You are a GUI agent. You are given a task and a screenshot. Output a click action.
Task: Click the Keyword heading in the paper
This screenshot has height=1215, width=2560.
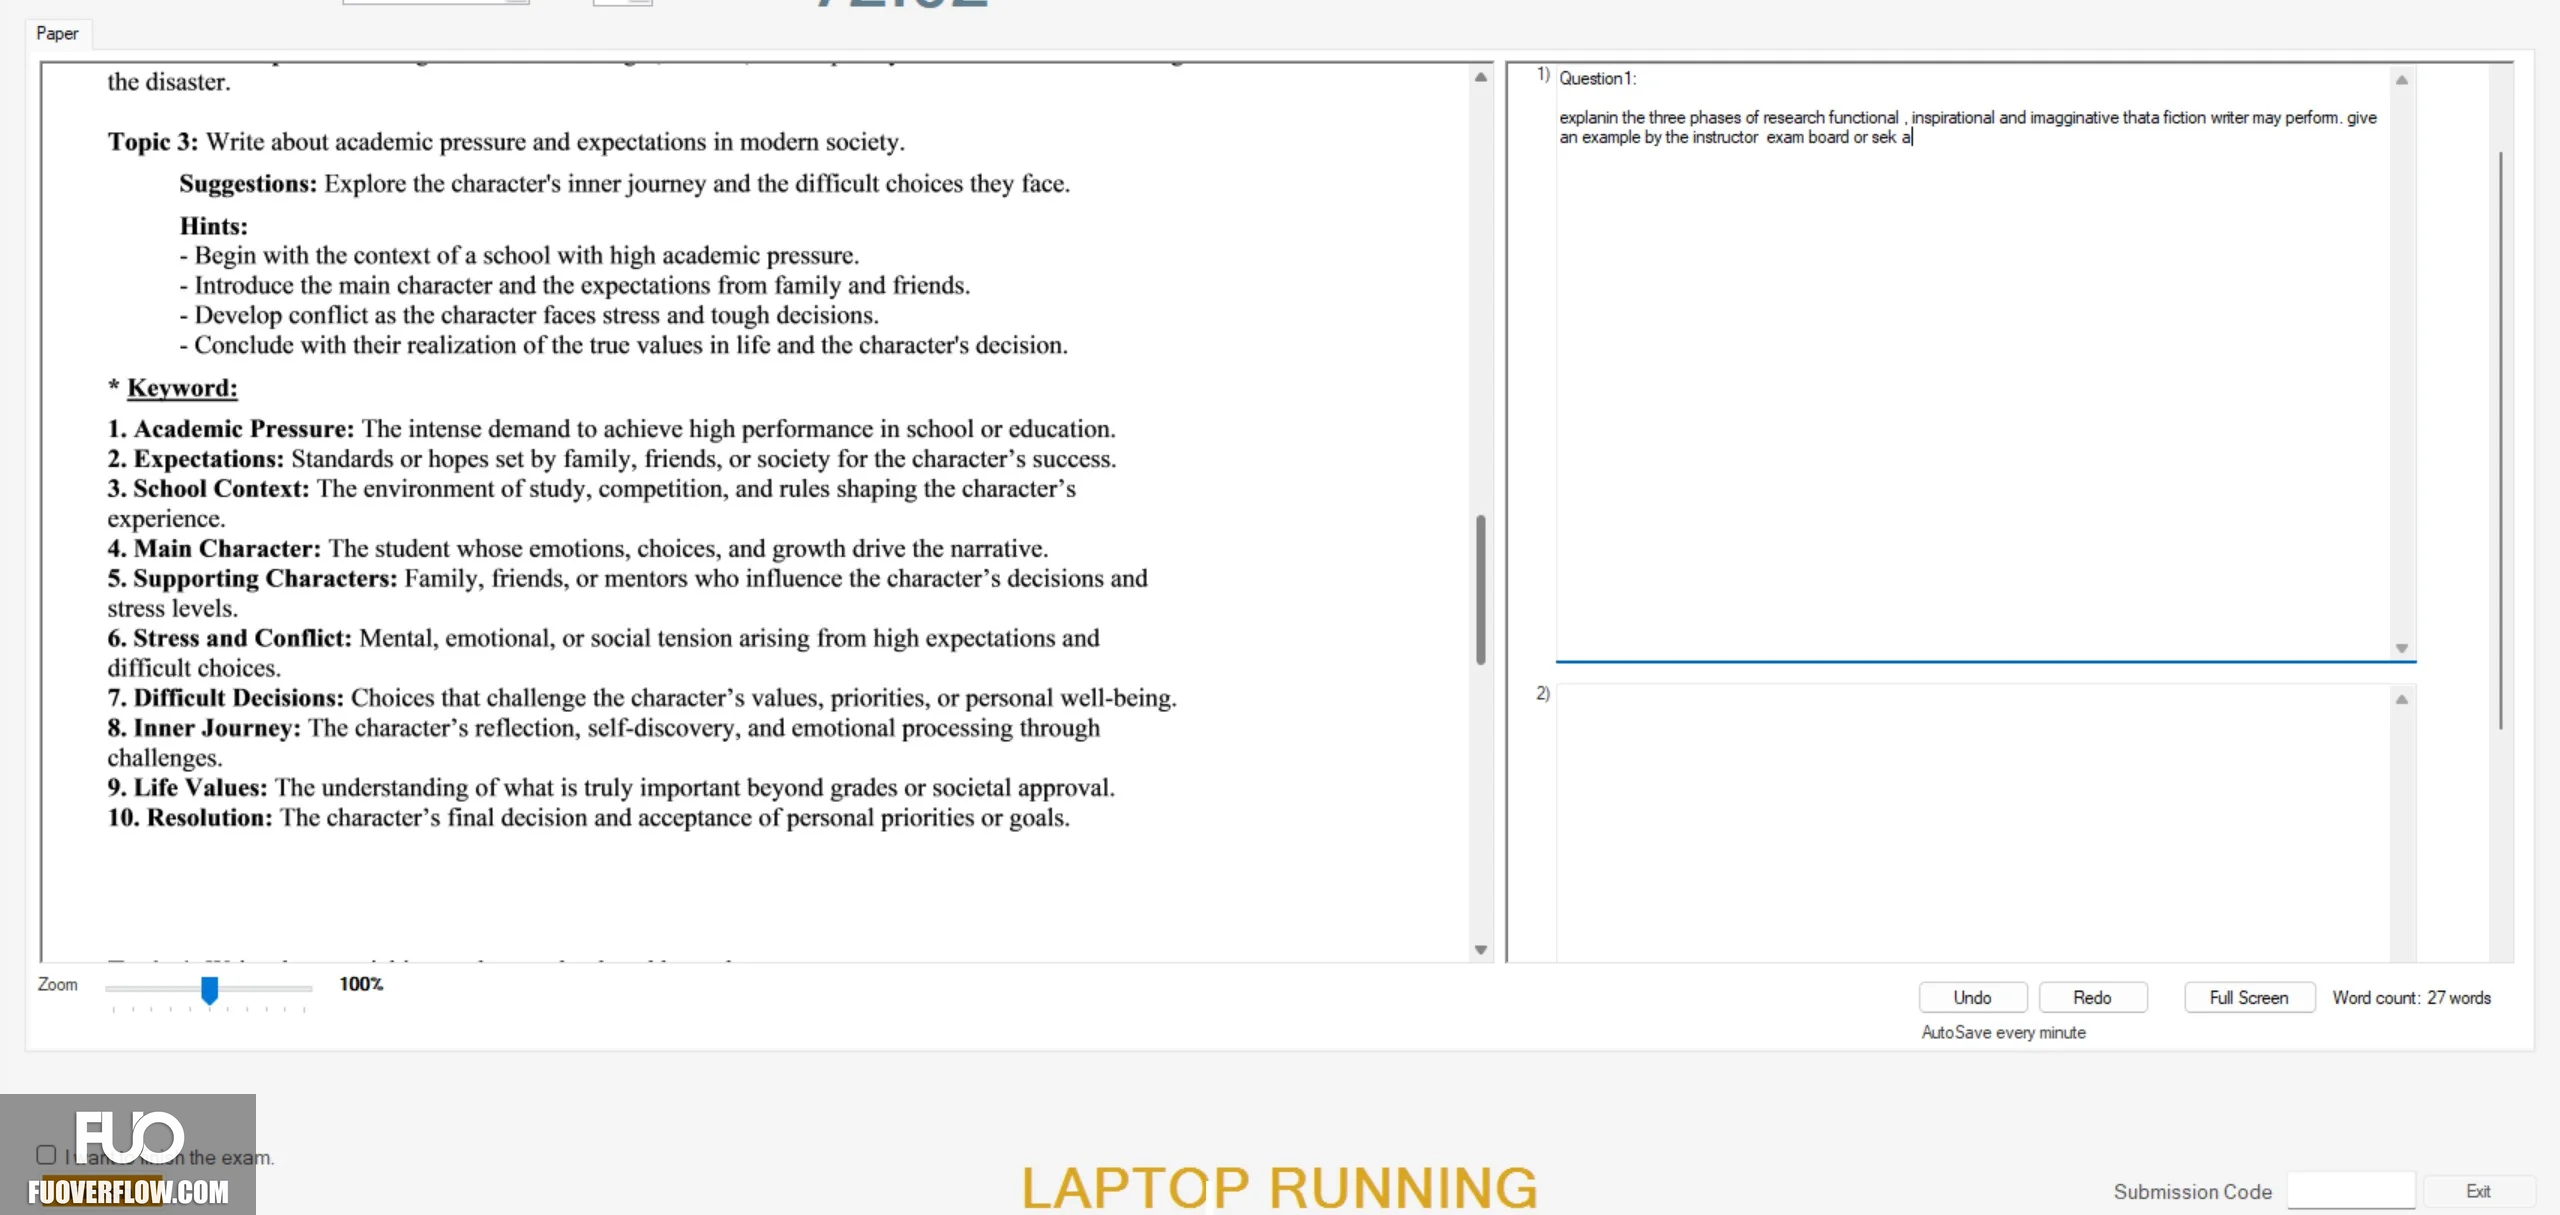(x=182, y=388)
